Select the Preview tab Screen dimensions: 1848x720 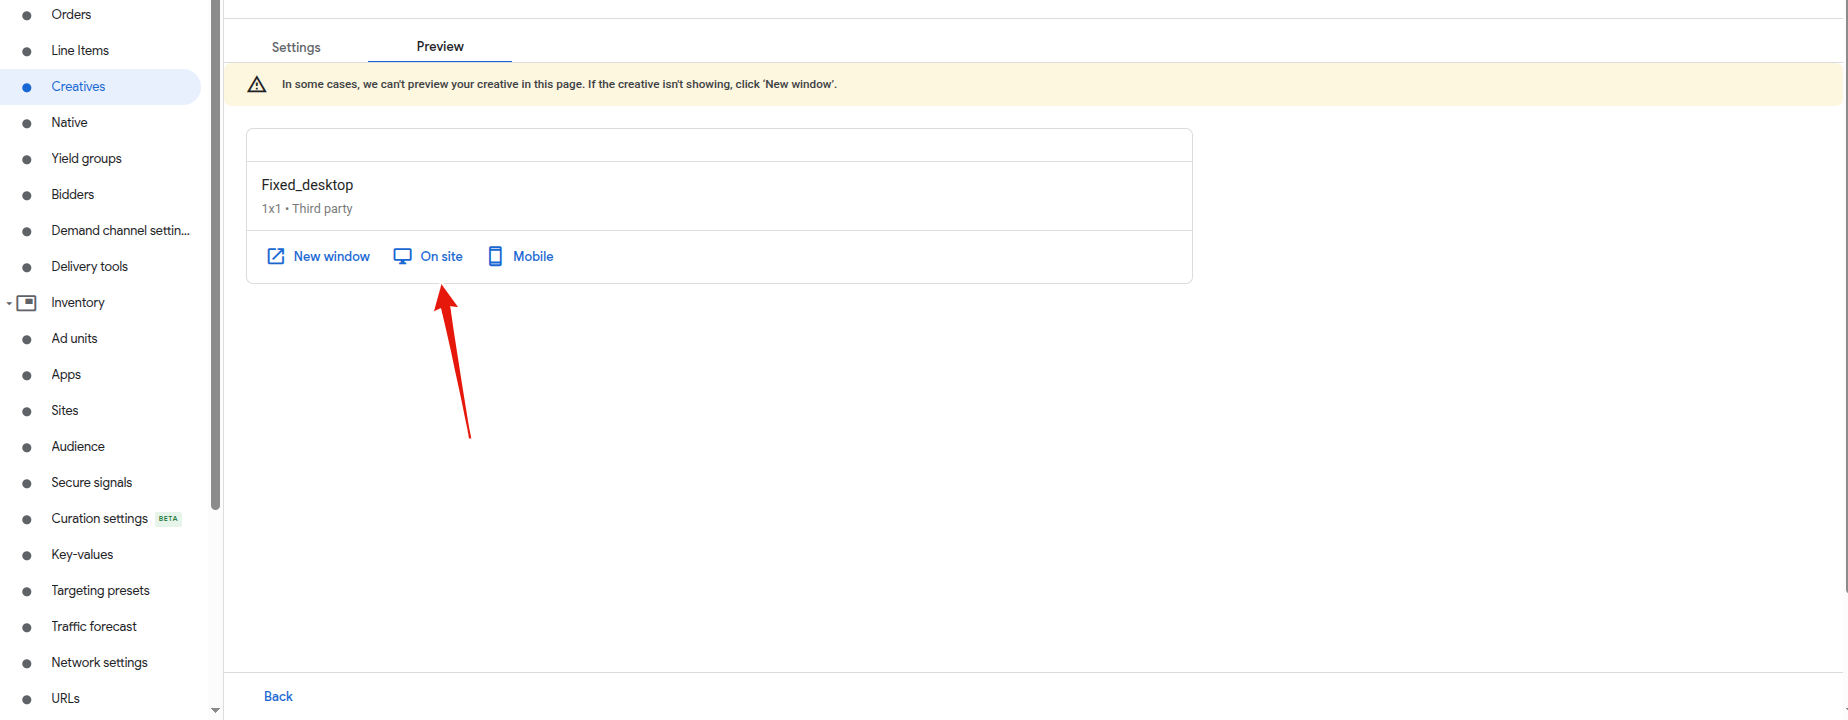pyautogui.click(x=440, y=46)
